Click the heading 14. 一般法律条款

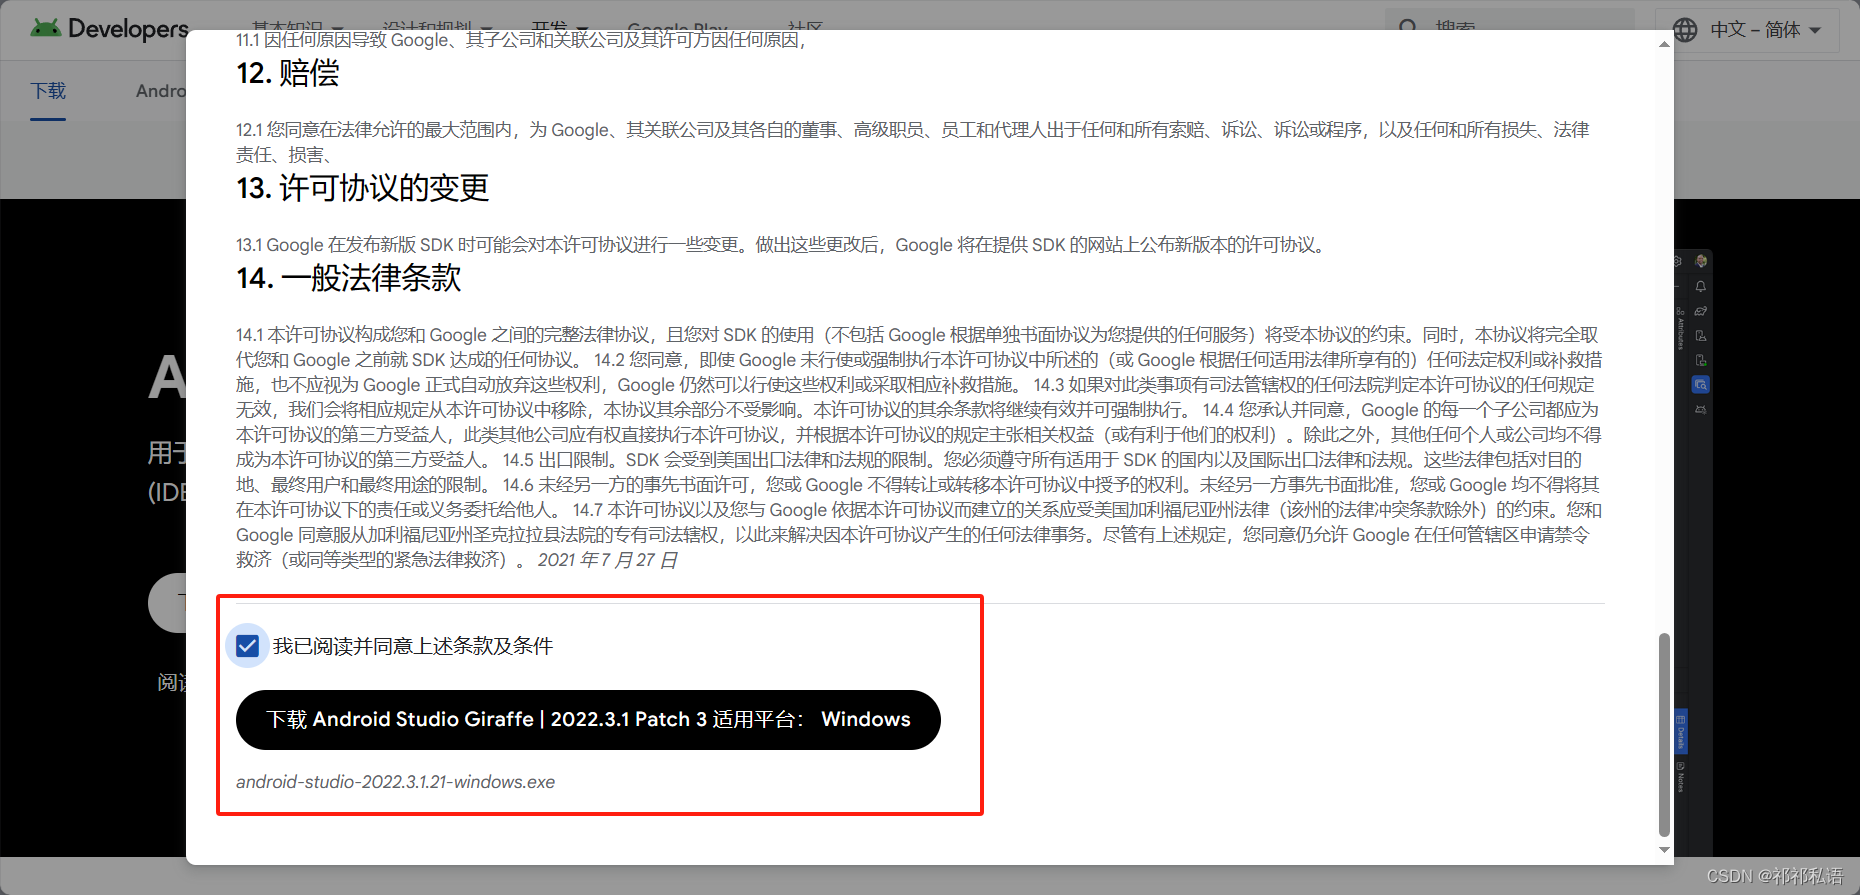349,278
